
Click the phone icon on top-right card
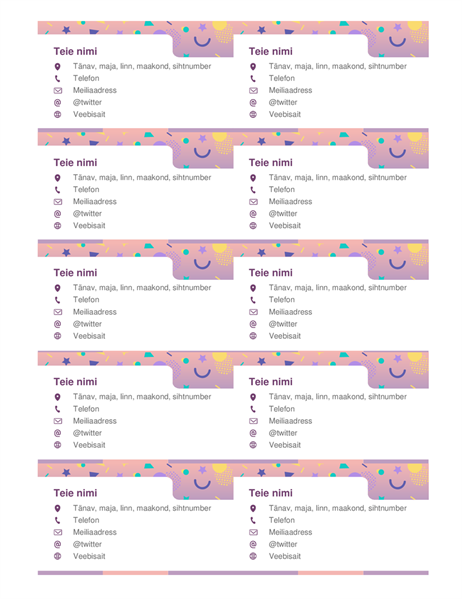click(x=253, y=78)
